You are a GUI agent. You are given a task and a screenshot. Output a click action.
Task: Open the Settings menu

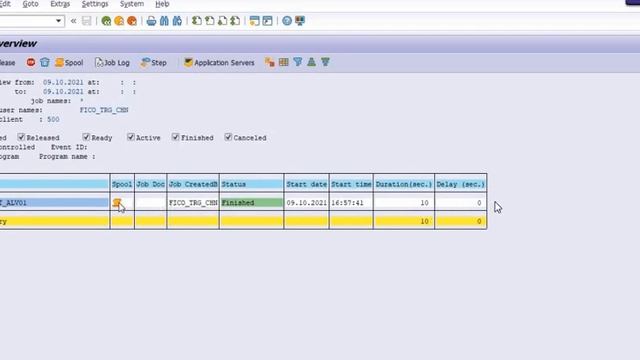95,4
